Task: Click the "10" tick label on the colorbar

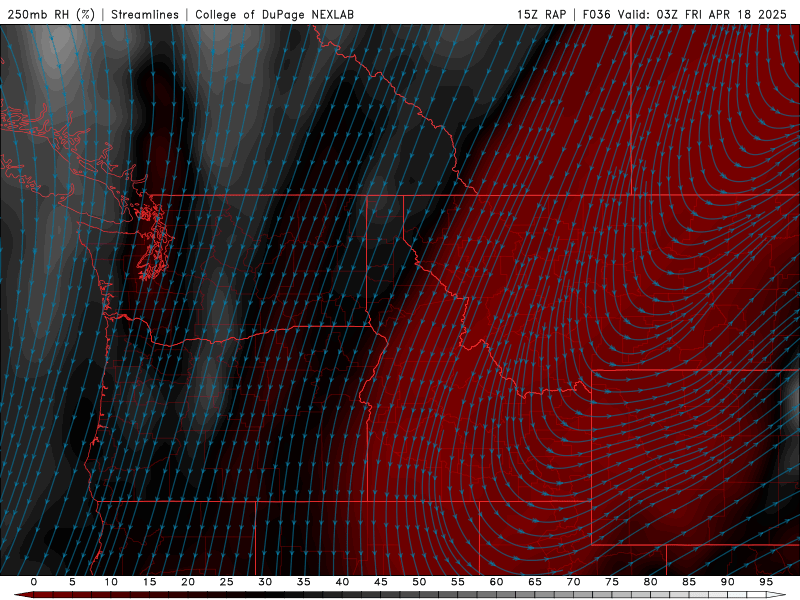Action: coord(111,582)
